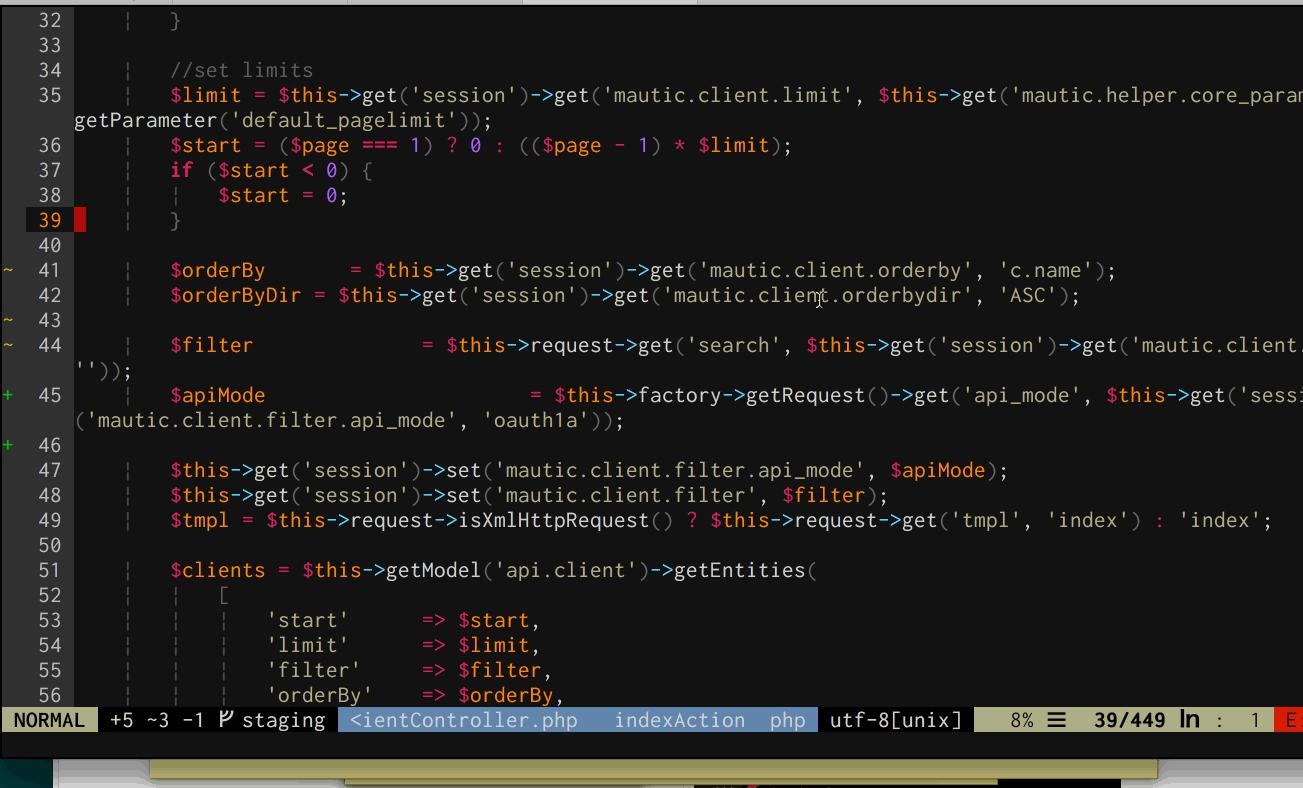Image resolution: width=1303 pixels, height=788 pixels.
Task: Select the ientController.php filename segment
Action: [465, 719]
